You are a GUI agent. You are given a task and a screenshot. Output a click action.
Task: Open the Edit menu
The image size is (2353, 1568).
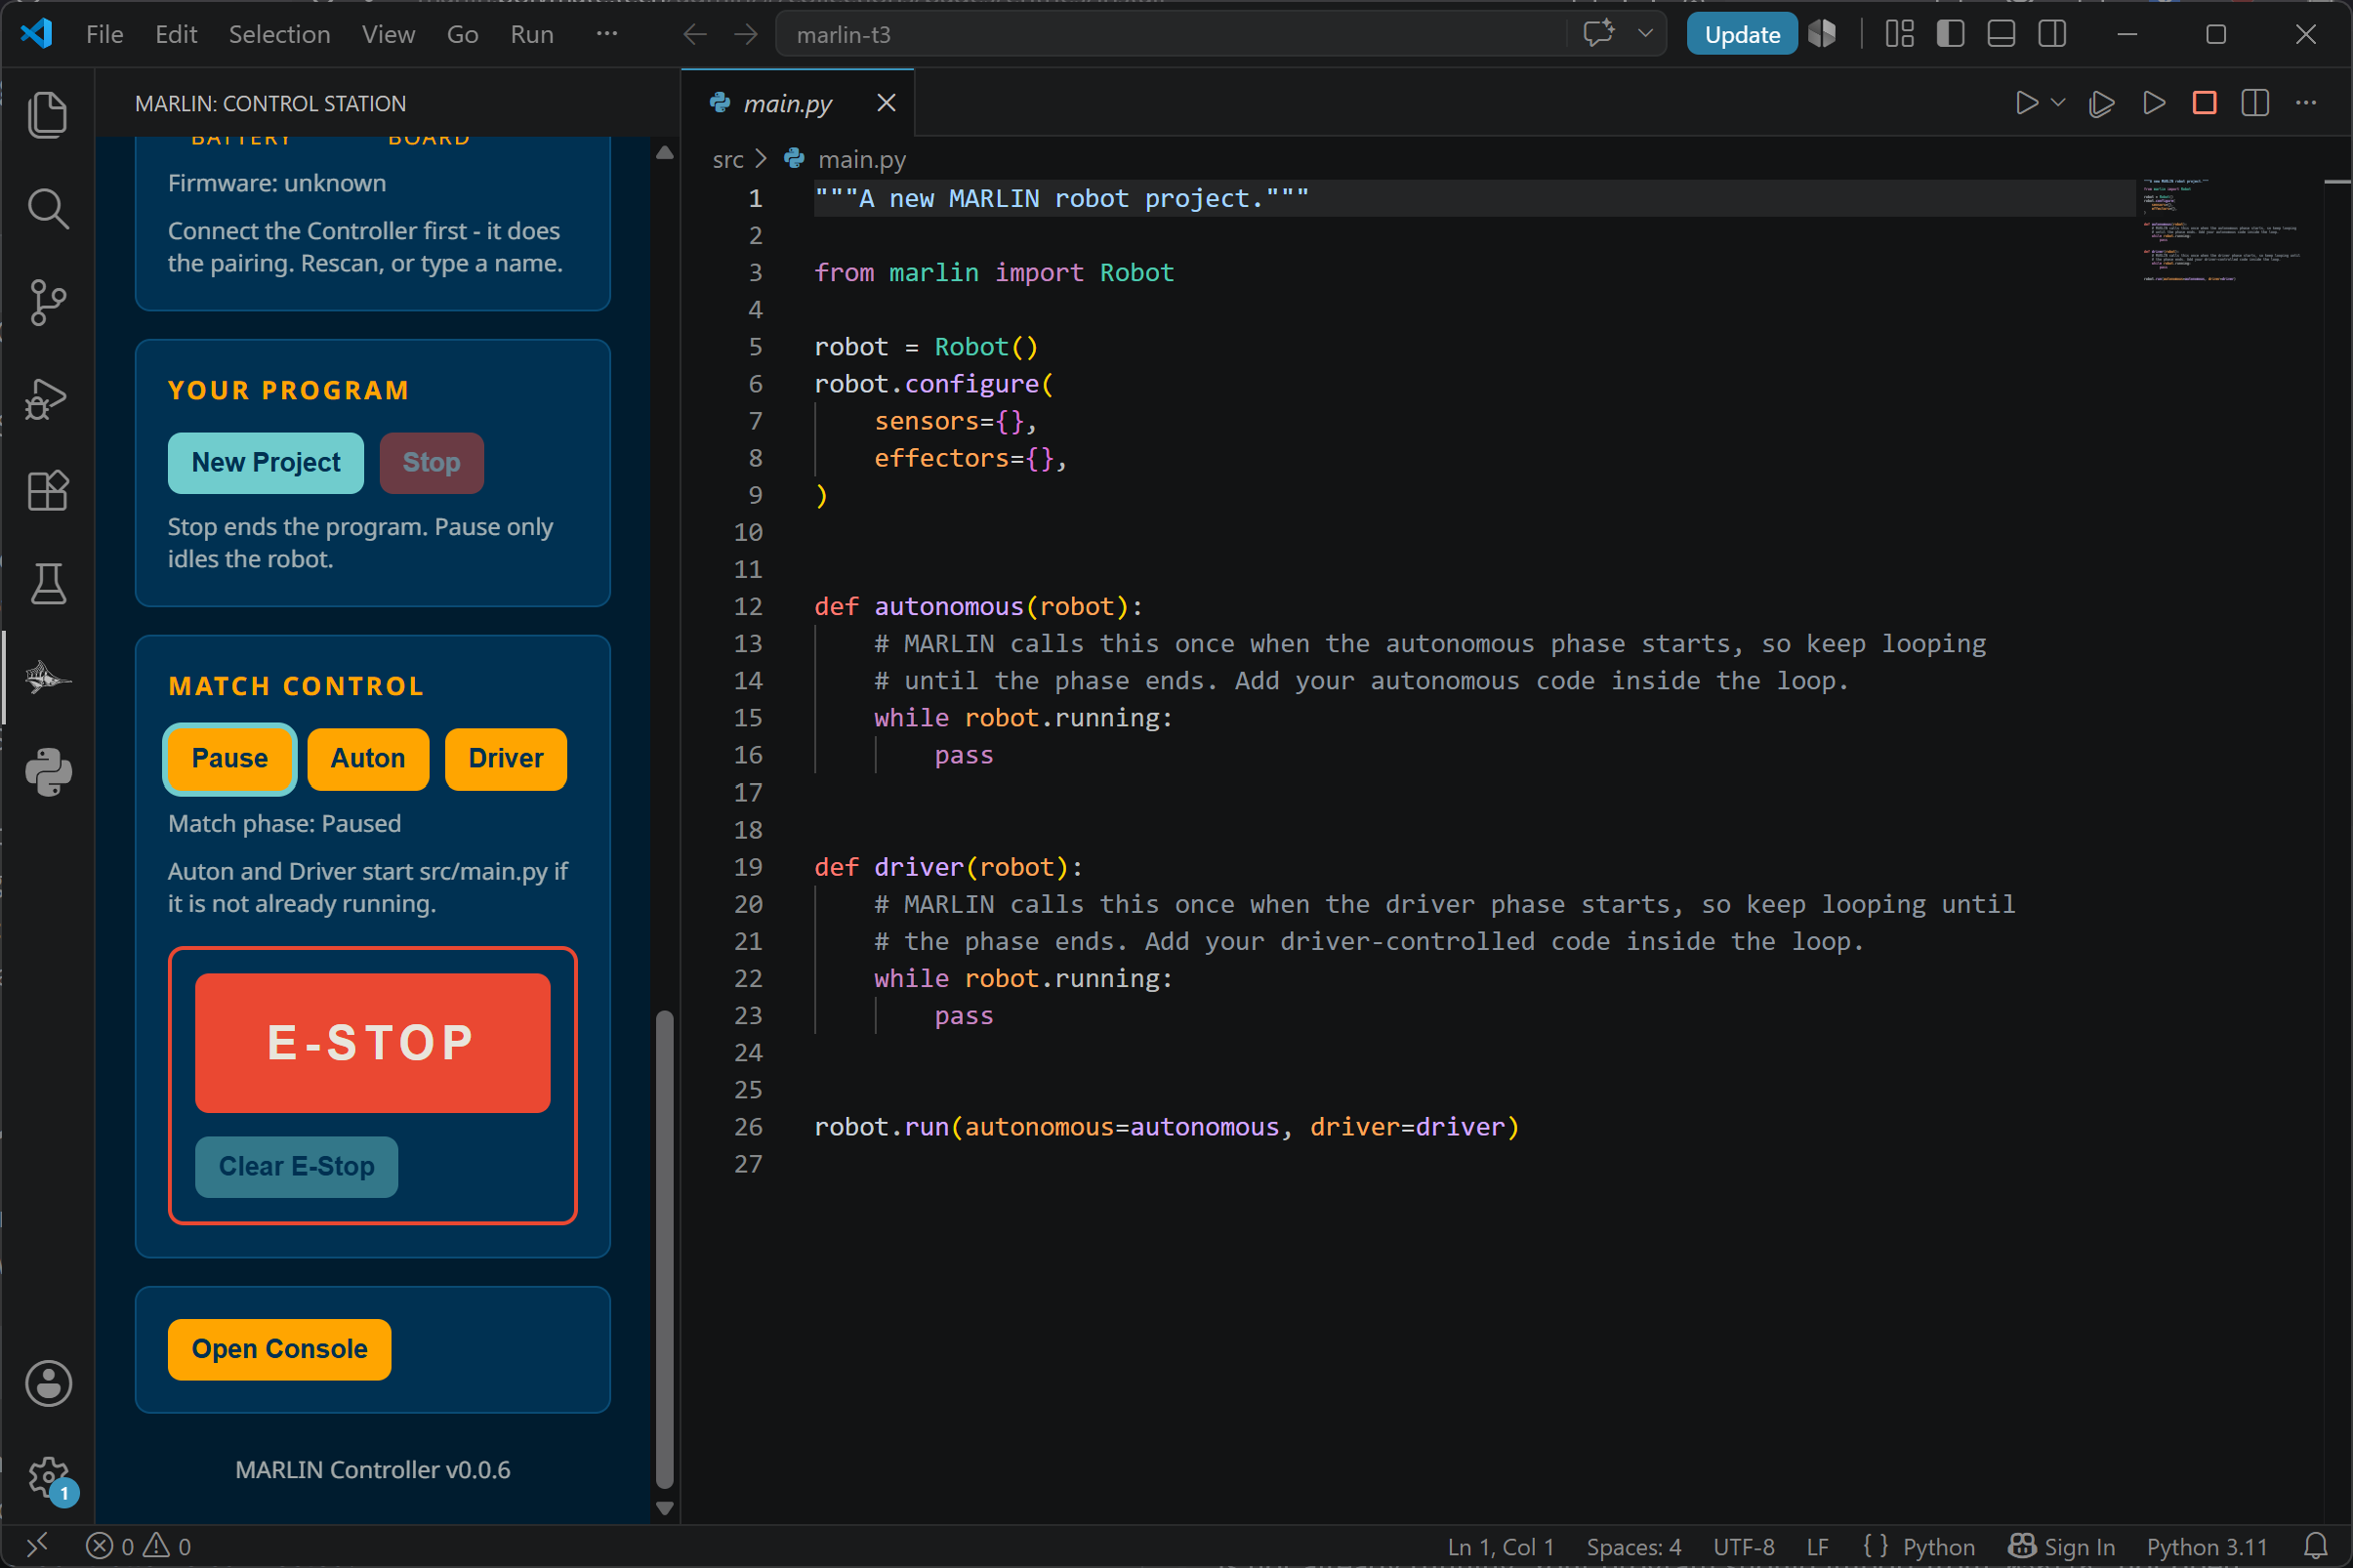[x=176, y=34]
